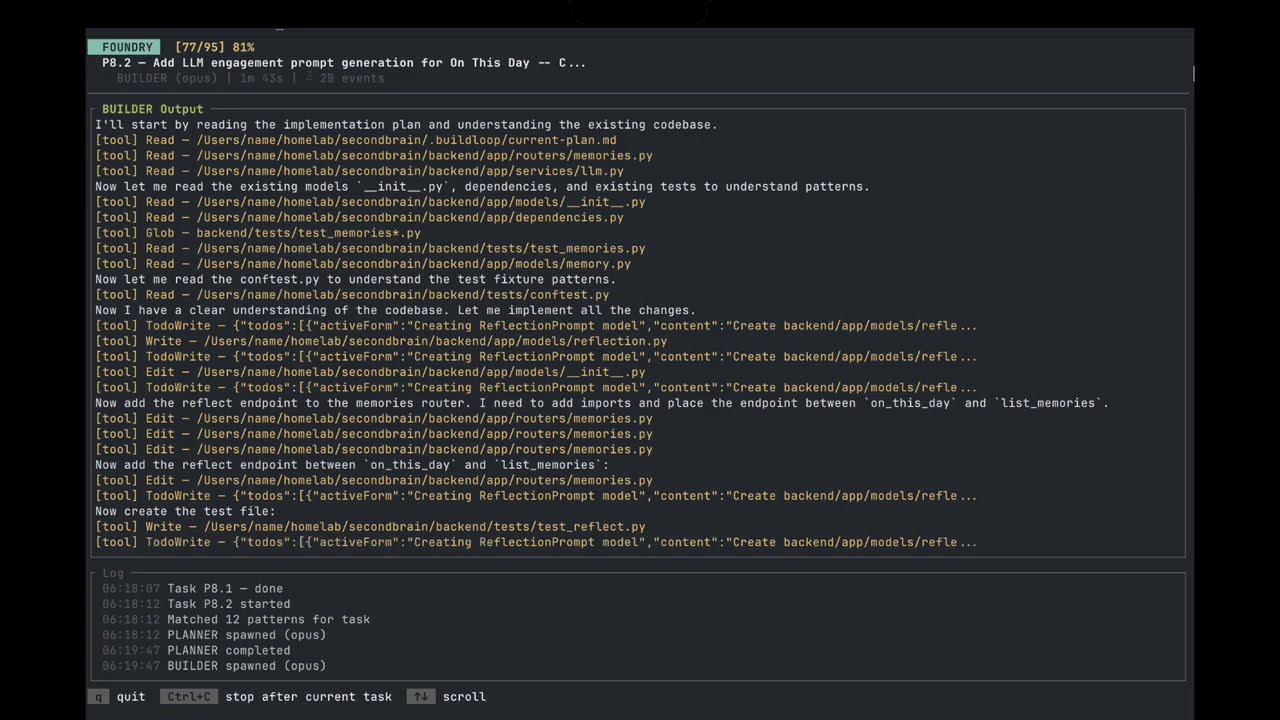Click the Read services/llm.py tool line
Screen dimensions: 1280x720
pos(359,171)
